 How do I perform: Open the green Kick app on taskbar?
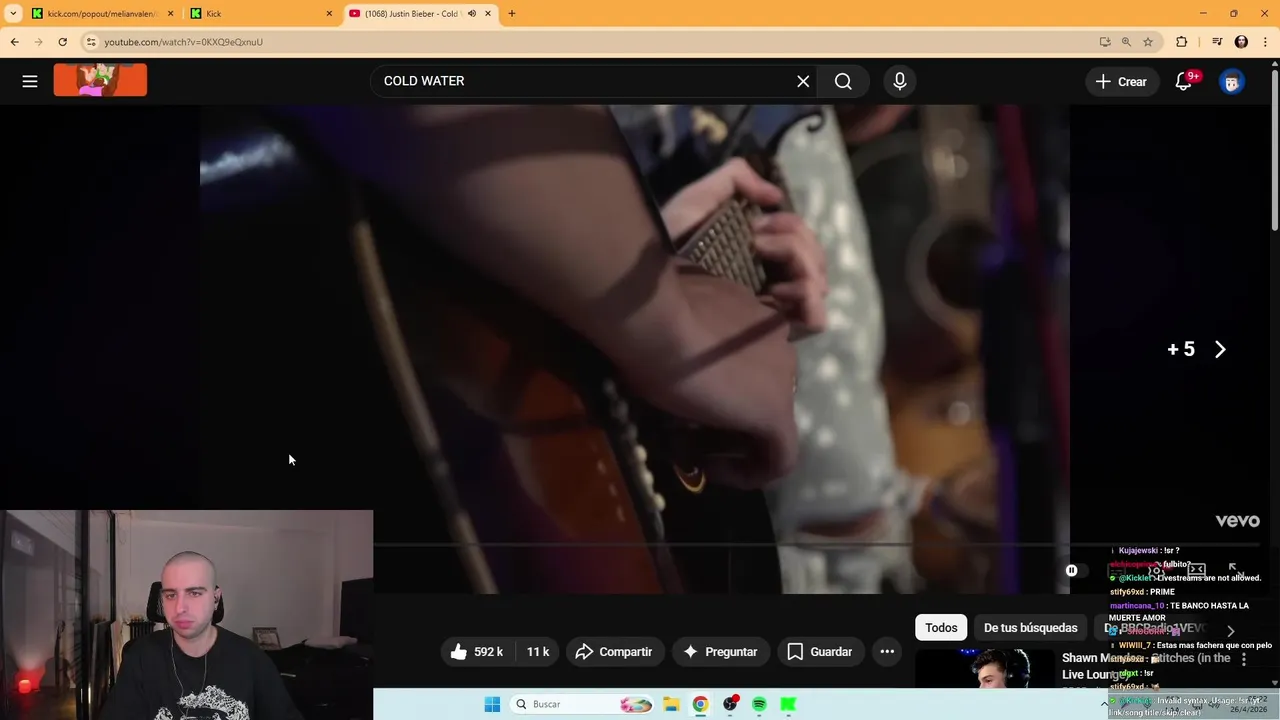pos(788,704)
